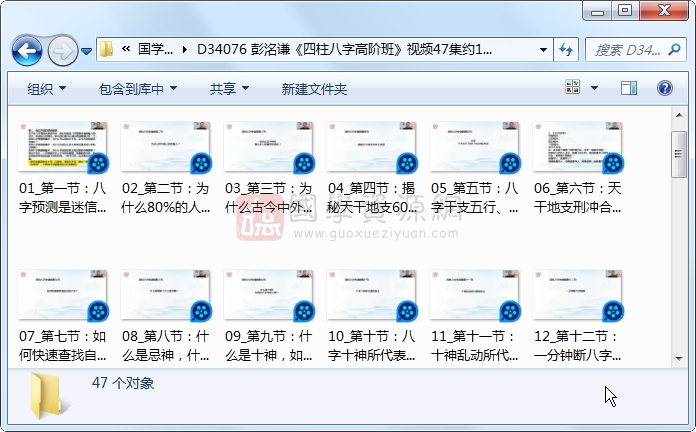Click the scrollbar up arrow
This screenshot has height=432, width=696.
(x=679, y=115)
